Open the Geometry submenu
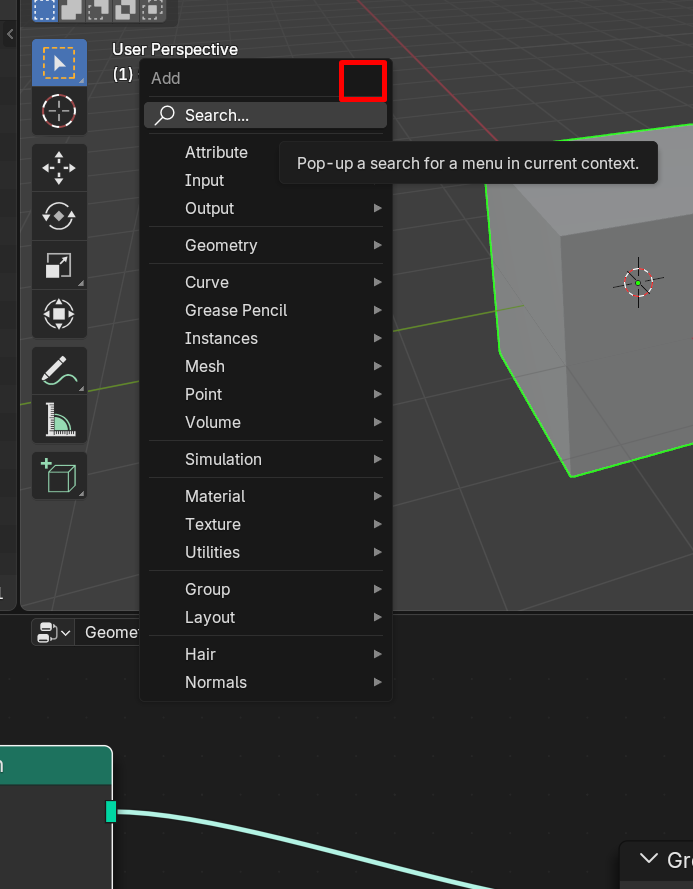693x889 pixels. coord(265,245)
